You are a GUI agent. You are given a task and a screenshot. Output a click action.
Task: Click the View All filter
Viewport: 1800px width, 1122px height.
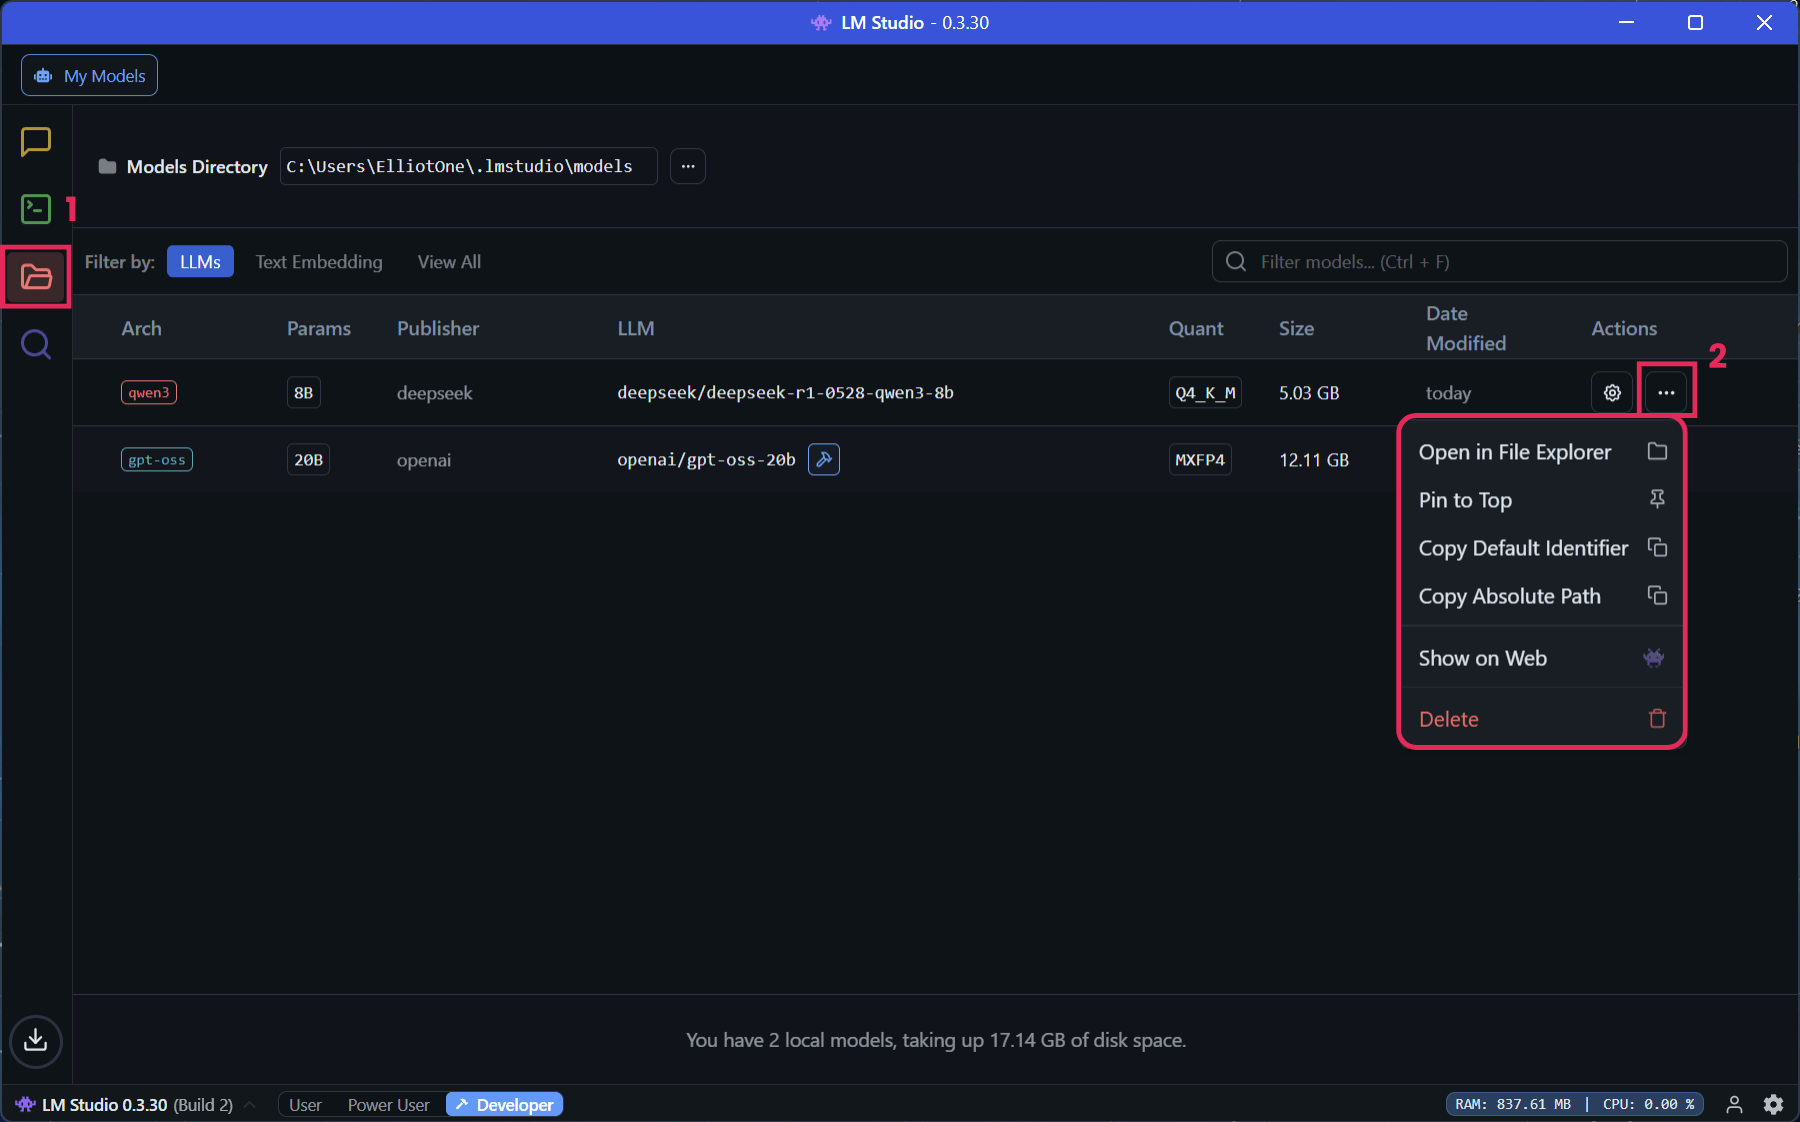coord(449,262)
